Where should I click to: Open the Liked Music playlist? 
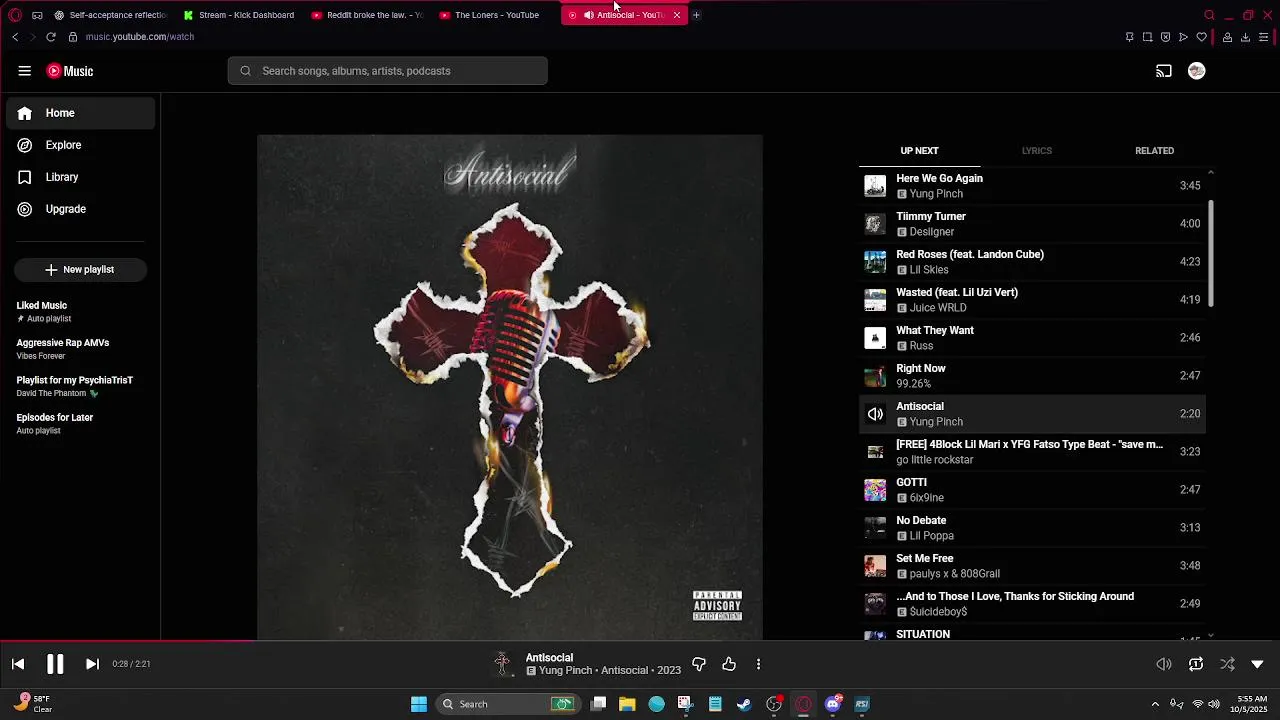tap(80, 312)
